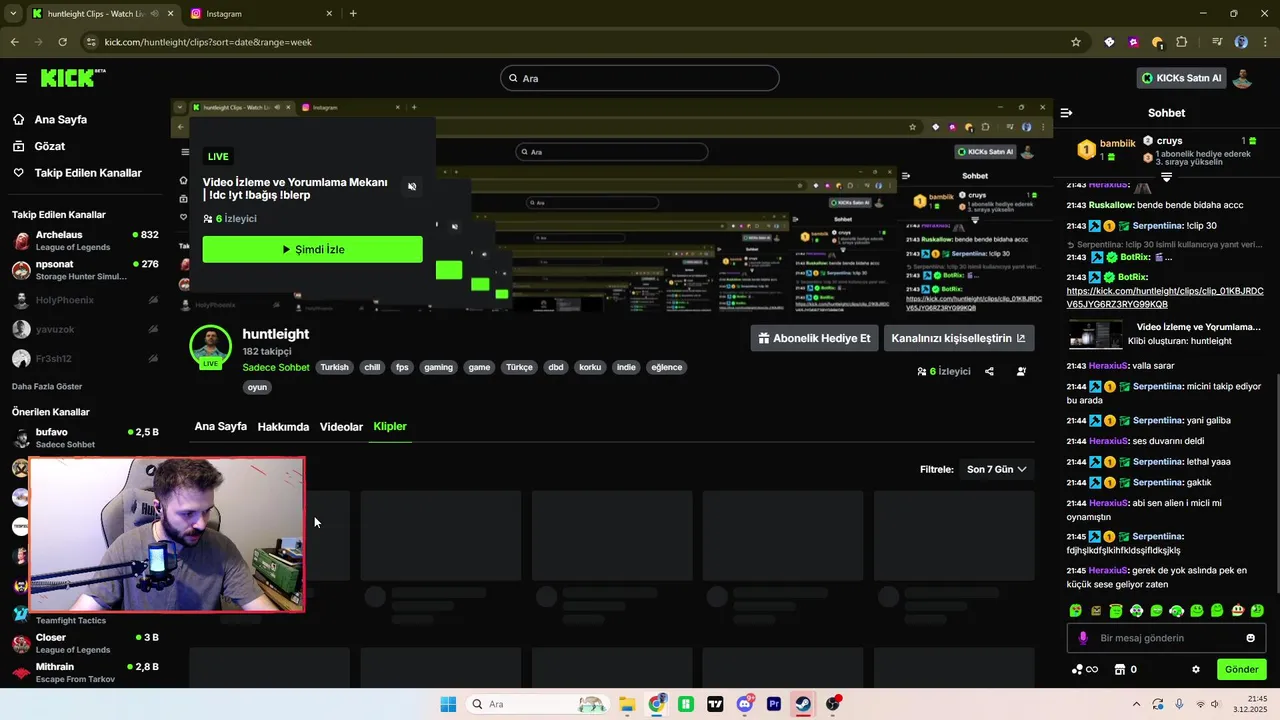This screenshot has height=720, width=1280.
Task: Reload the page
Action: (x=62, y=42)
